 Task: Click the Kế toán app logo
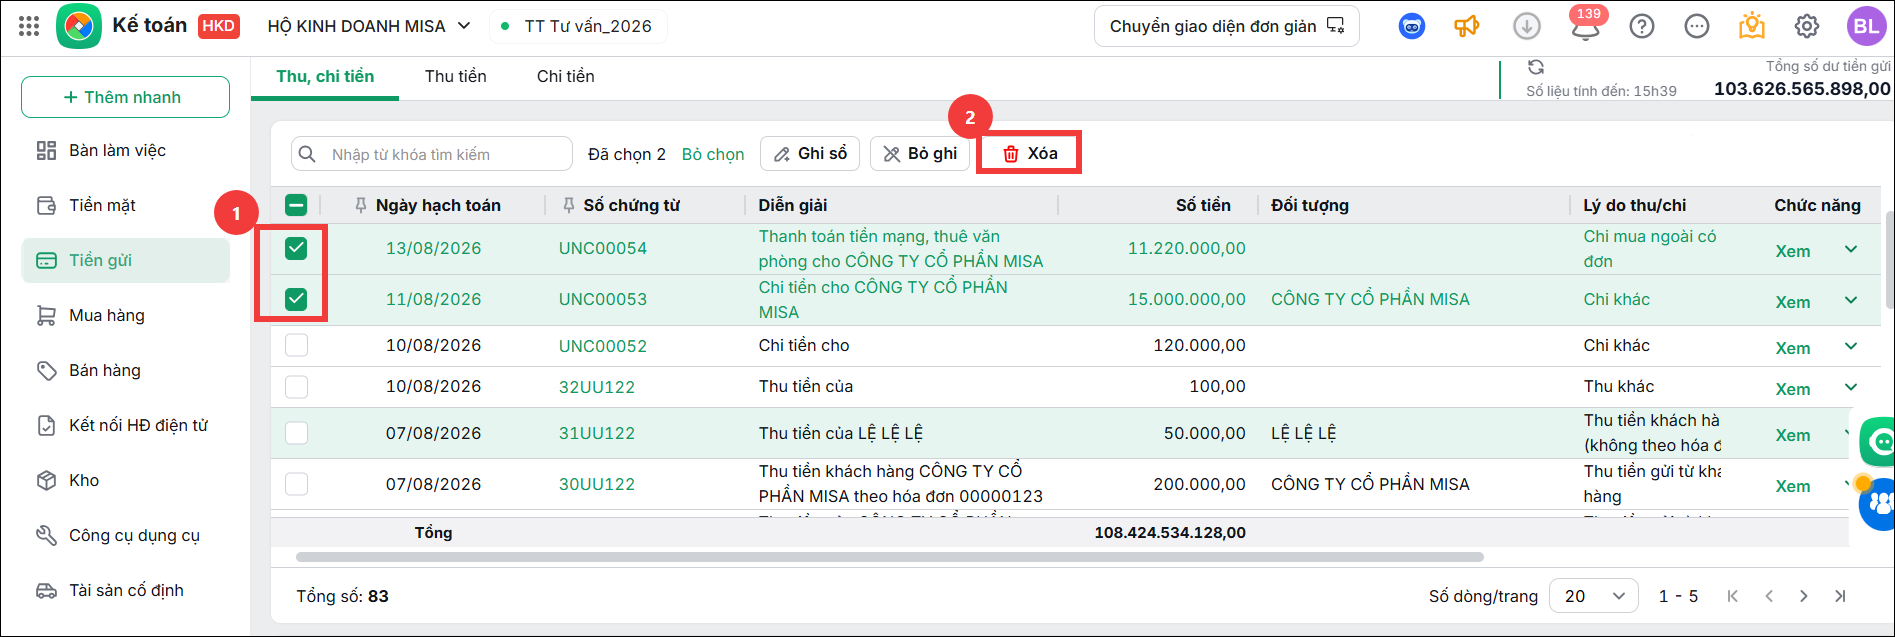pyautogui.click(x=79, y=26)
